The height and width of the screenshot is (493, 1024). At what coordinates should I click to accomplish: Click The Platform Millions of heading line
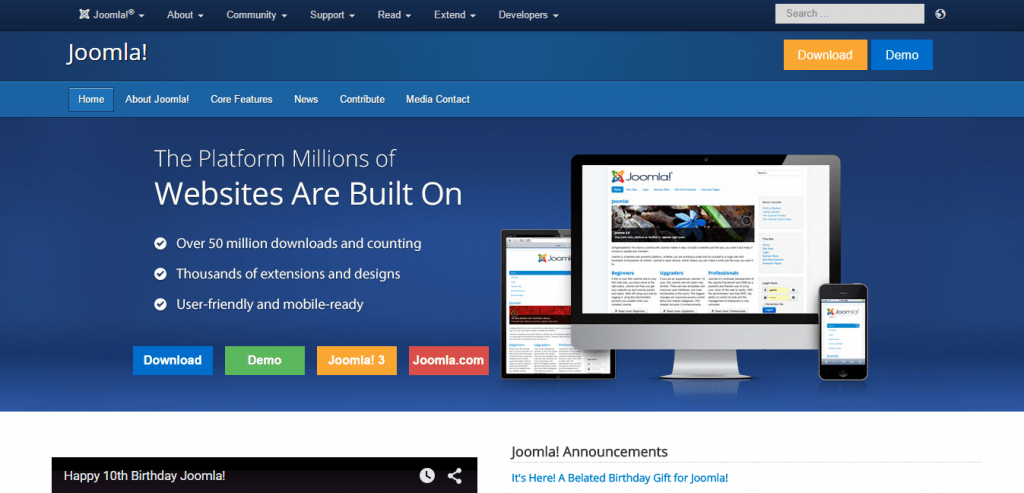[x=275, y=159]
